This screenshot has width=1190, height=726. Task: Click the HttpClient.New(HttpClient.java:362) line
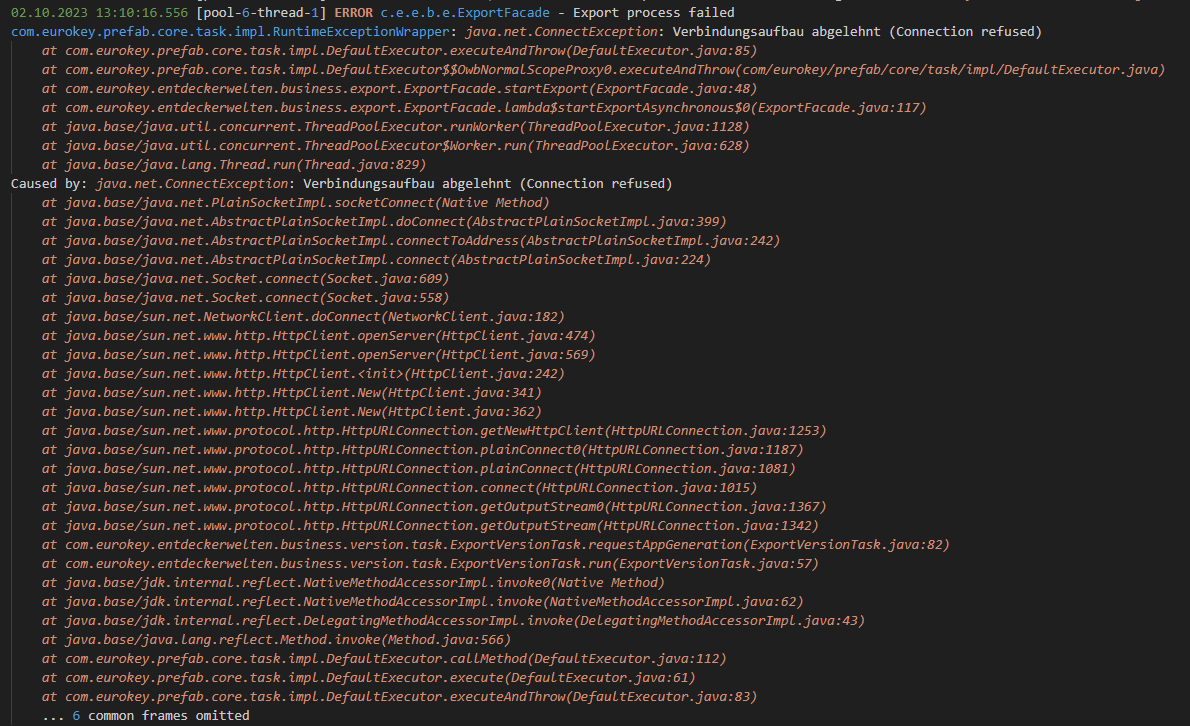[x=291, y=411]
